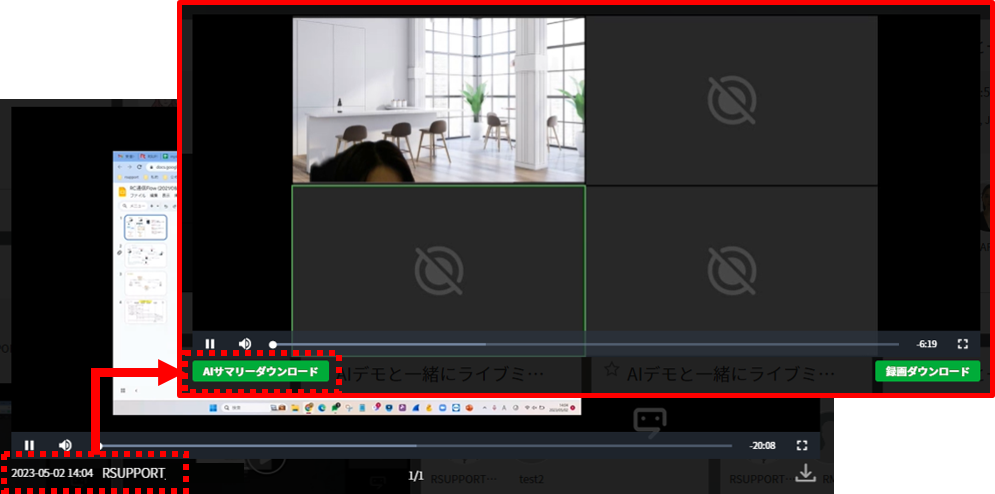Select slide 1 thumbnail in the shared Slides
The height and width of the screenshot is (494, 995).
145,228
